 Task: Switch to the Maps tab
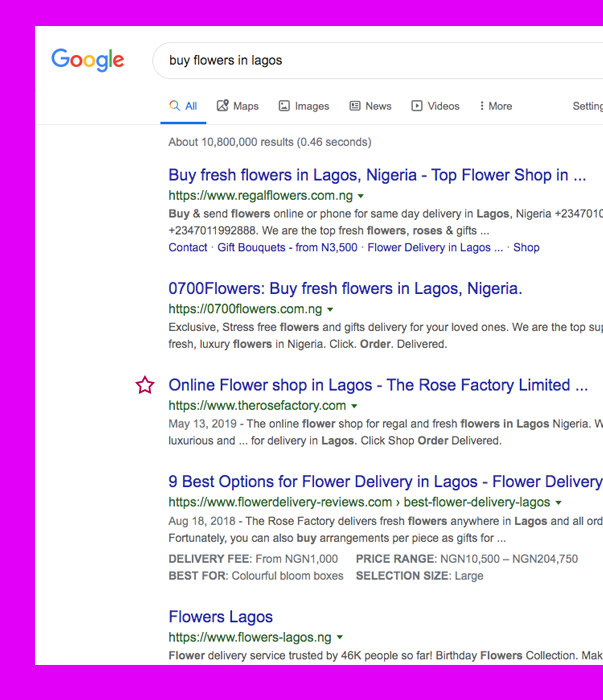point(237,106)
